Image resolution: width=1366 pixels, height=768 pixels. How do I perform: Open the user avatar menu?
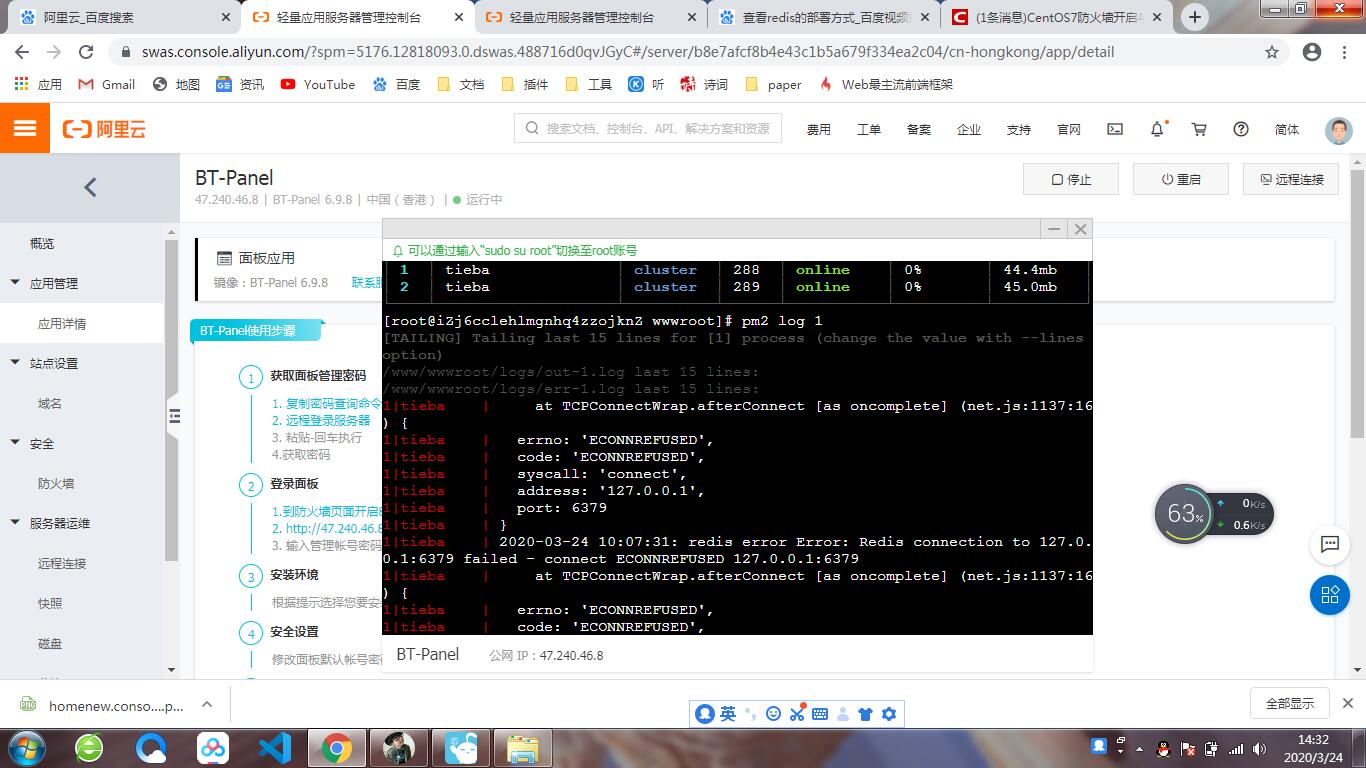1338,129
